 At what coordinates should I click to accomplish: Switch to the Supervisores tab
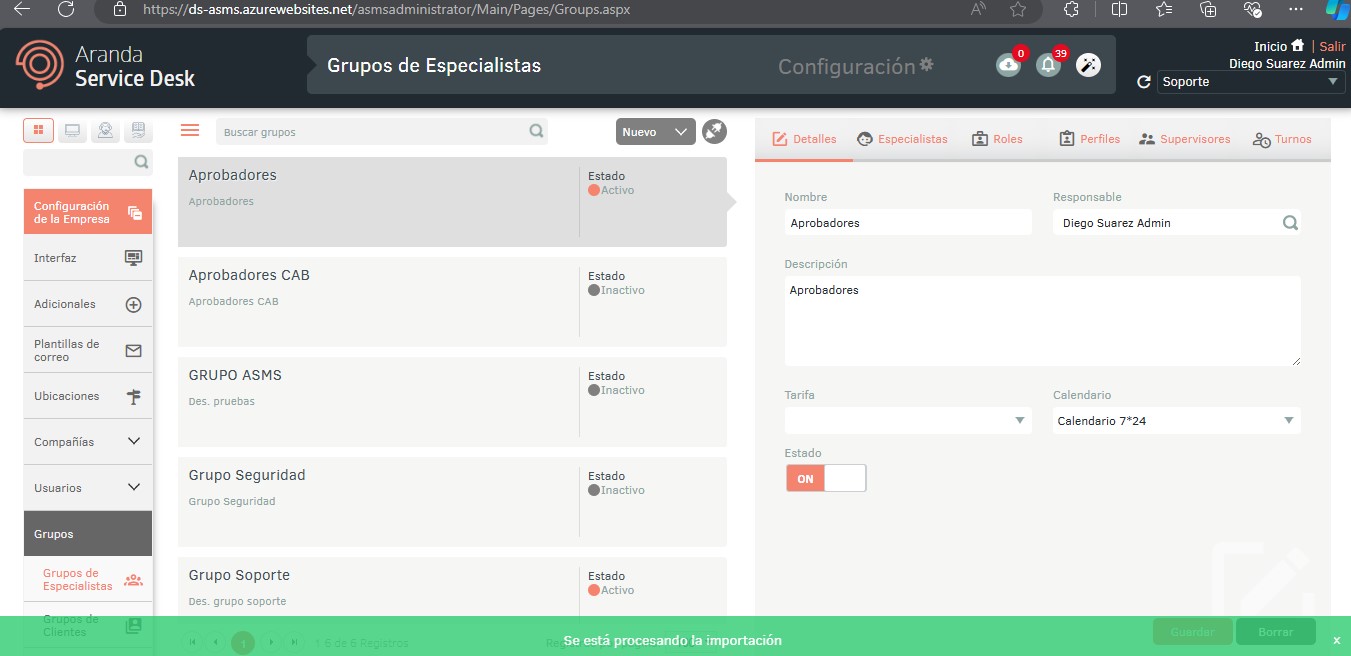(x=1184, y=139)
